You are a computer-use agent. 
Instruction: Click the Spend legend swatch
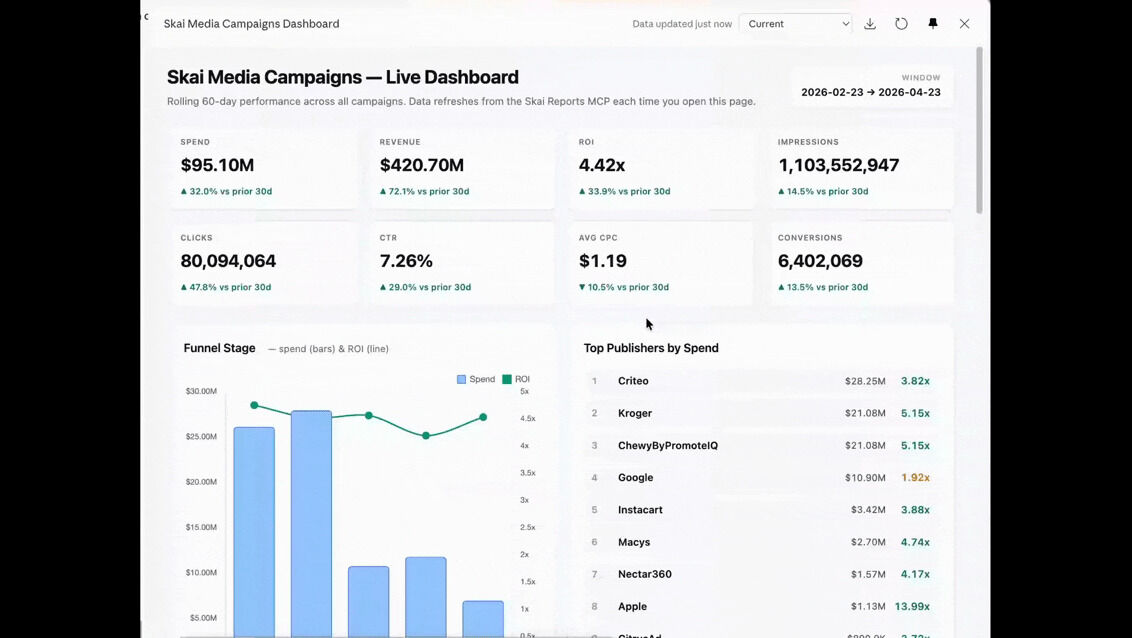click(x=461, y=379)
